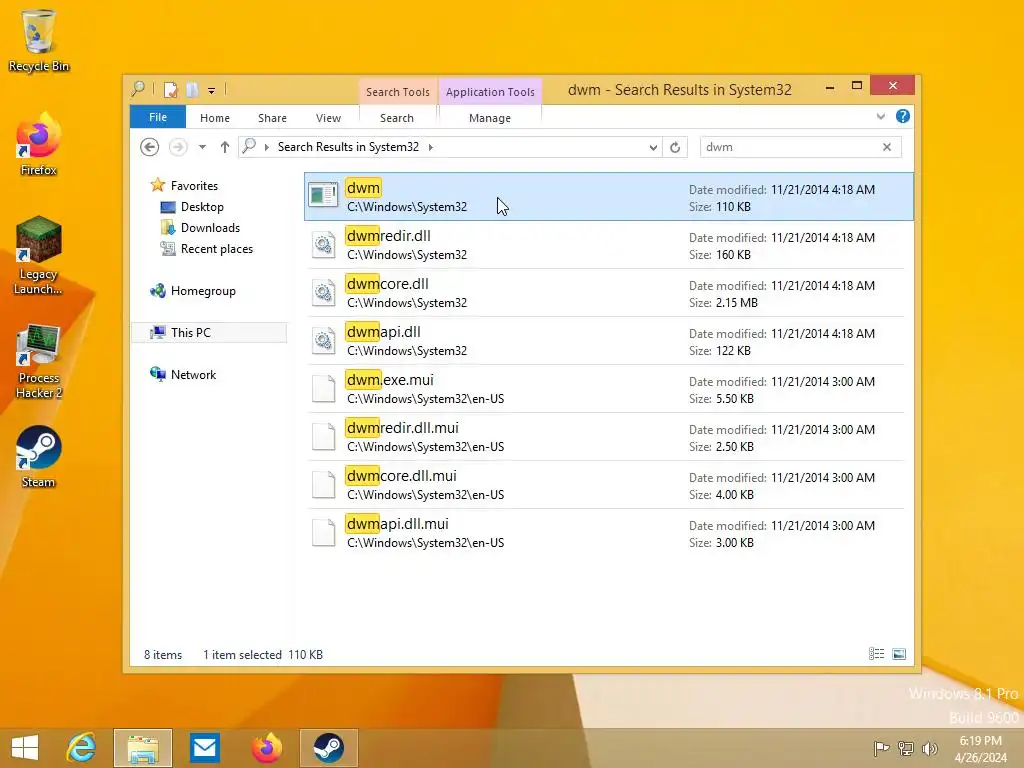
Task: Refresh the search results
Action: click(x=675, y=147)
